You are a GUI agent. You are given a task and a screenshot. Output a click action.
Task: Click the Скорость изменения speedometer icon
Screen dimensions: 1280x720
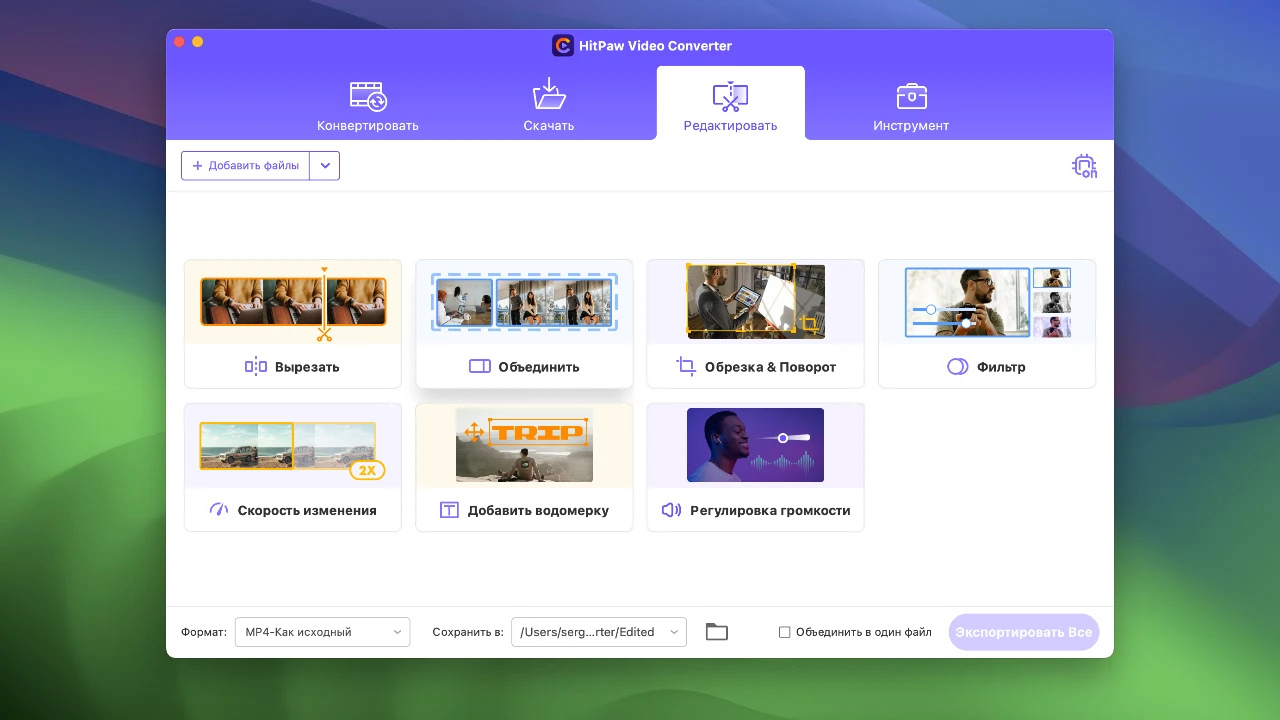coord(219,510)
